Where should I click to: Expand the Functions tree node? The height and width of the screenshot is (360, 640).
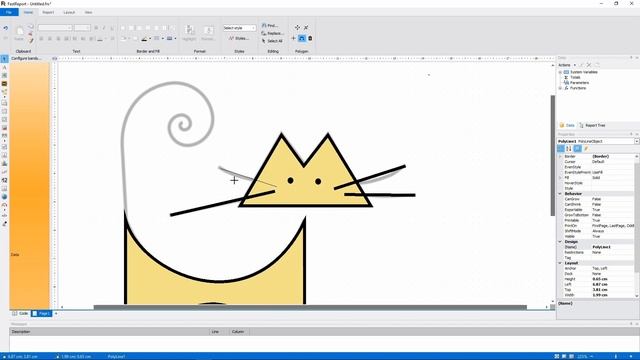tap(560, 88)
